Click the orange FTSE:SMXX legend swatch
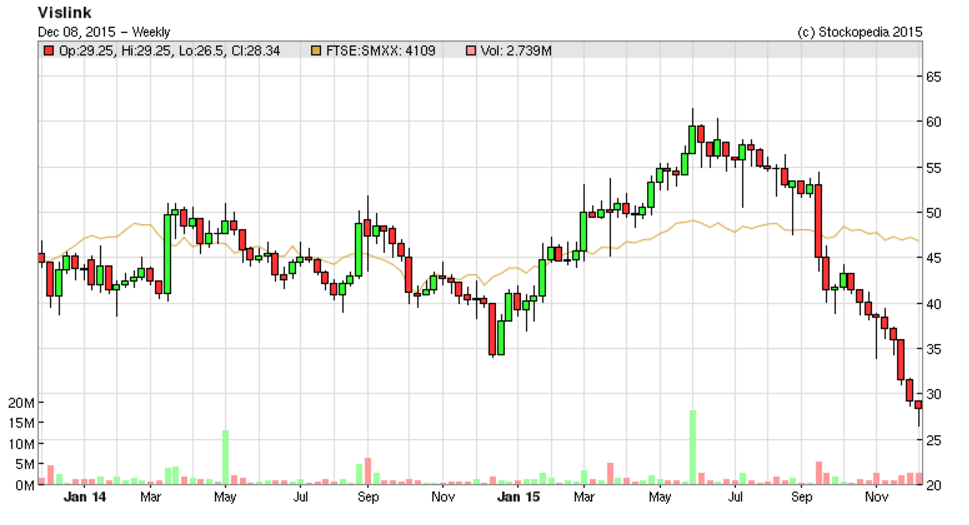This screenshot has width=969, height=525. tap(316, 51)
